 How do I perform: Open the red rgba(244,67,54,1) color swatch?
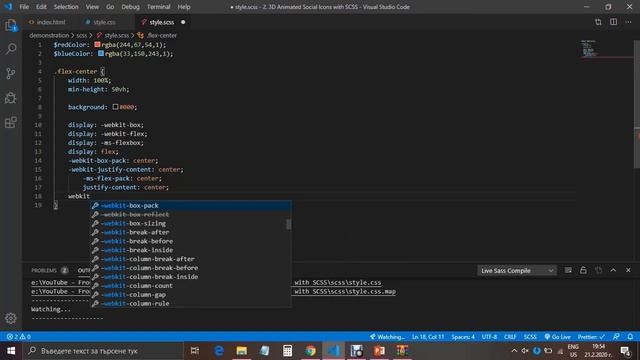tap(97, 44)
